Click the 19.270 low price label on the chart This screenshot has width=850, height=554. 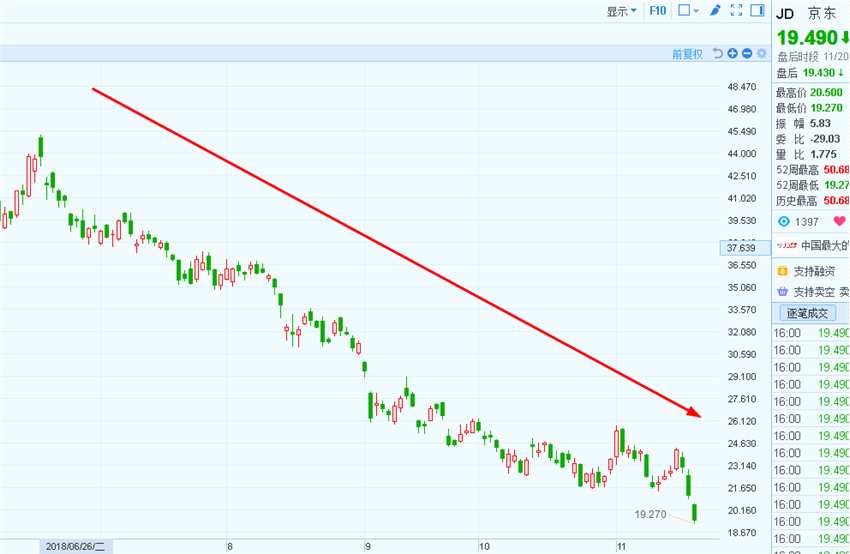pyautogui.click(x=651, y=514)
